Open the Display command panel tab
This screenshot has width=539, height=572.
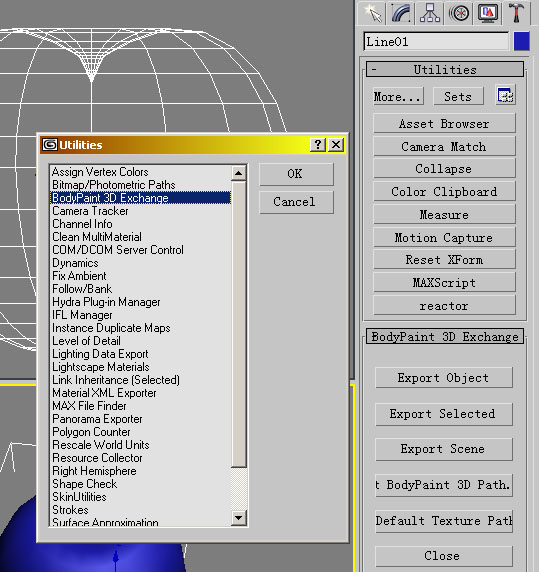pos(488,13)
